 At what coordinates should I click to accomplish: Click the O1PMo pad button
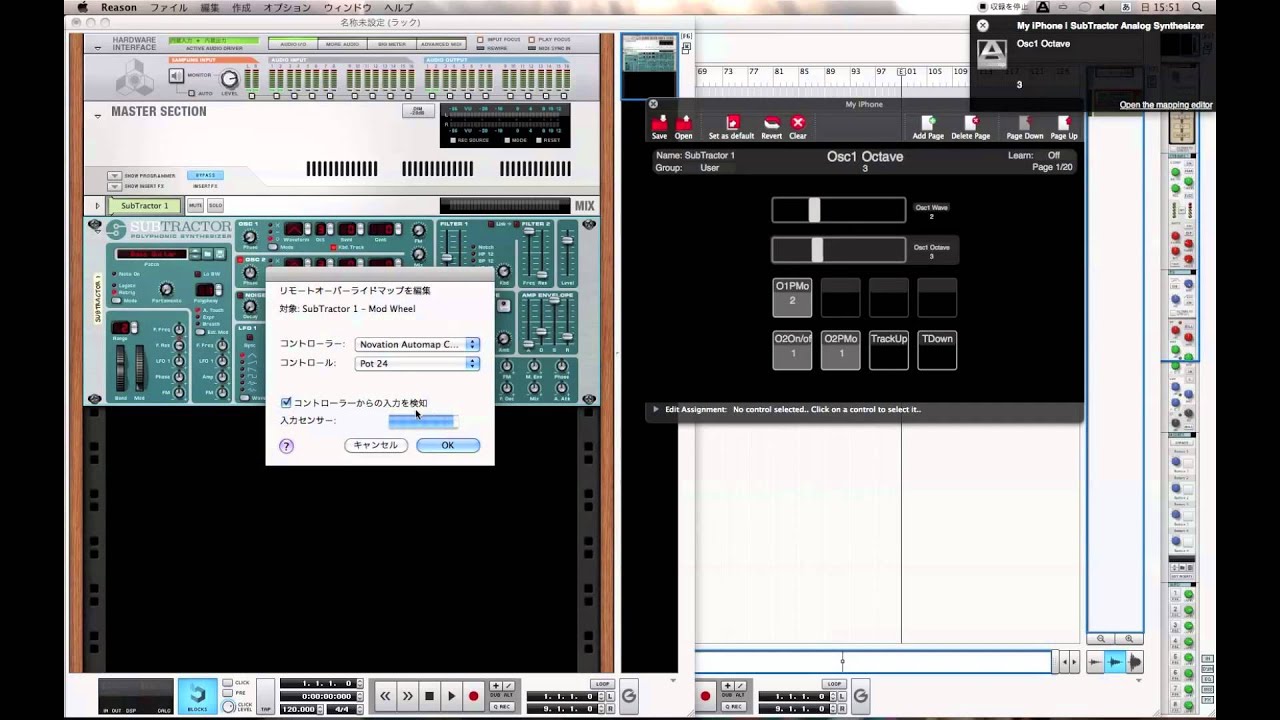pyautogui.click(x=792, y=298)
